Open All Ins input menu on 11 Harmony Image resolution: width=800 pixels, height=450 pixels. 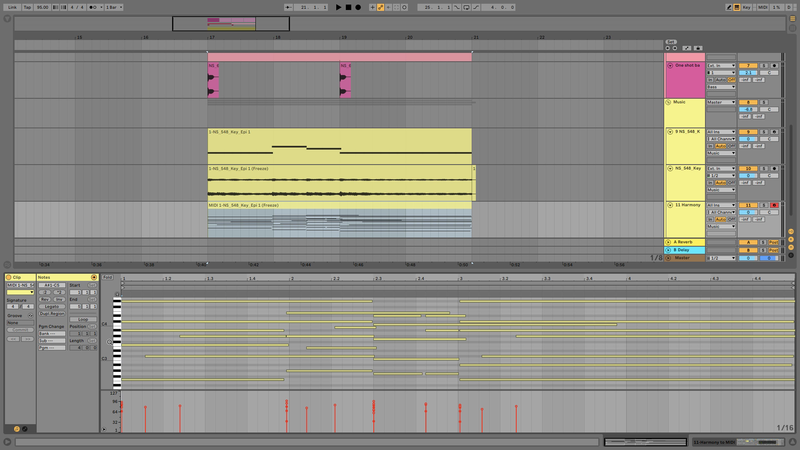pyautogui.click(x=721, y=205)
